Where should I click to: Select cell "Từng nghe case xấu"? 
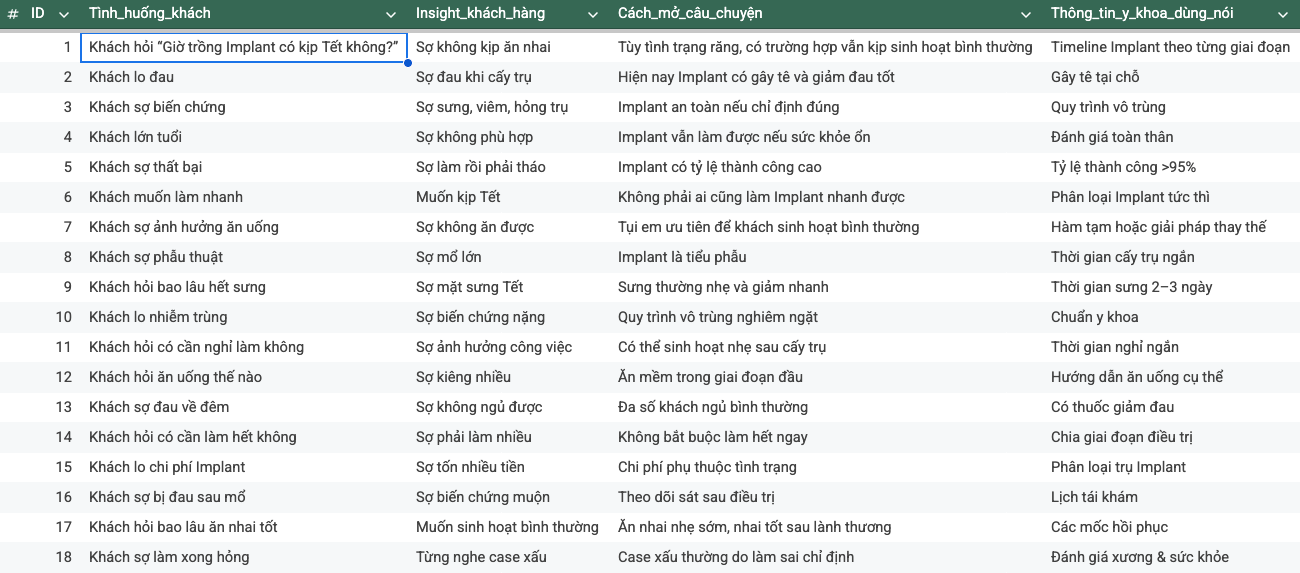[x=509, y=557]
